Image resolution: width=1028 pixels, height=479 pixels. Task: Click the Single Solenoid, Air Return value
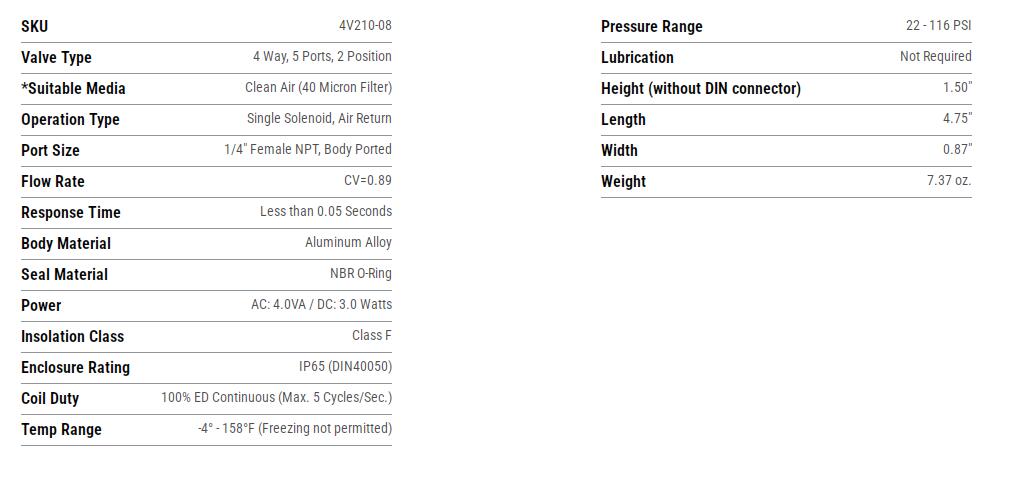[319, 118]
